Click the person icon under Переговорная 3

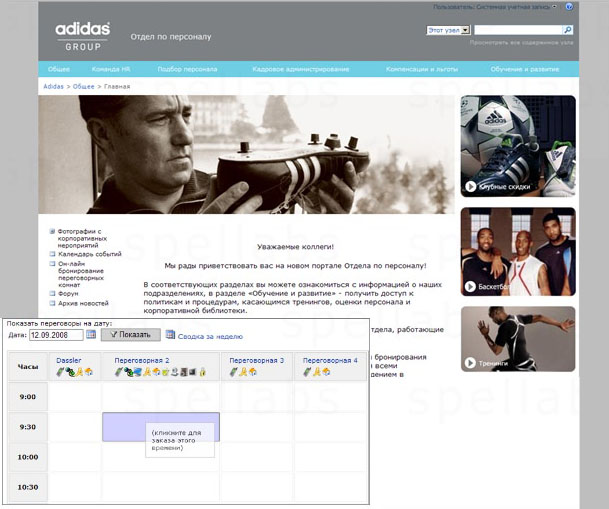(x=242, y=372)
